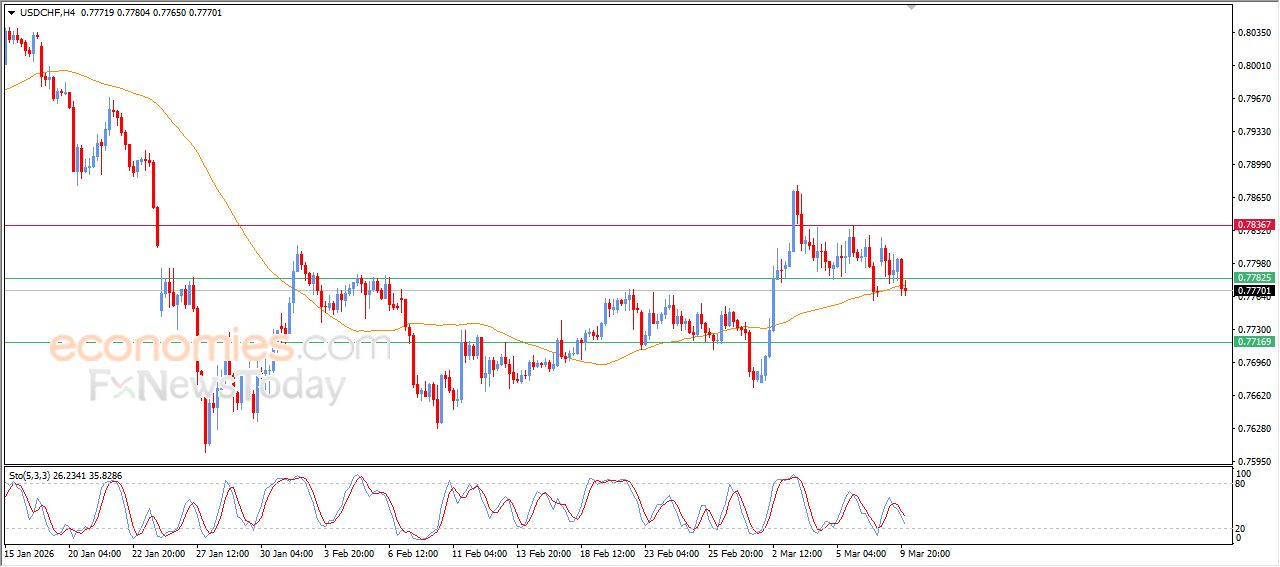The width and height of the screenshot is (1280, 567).
Task: Click the gray chart shift marker at top
Action: [911, 7]
